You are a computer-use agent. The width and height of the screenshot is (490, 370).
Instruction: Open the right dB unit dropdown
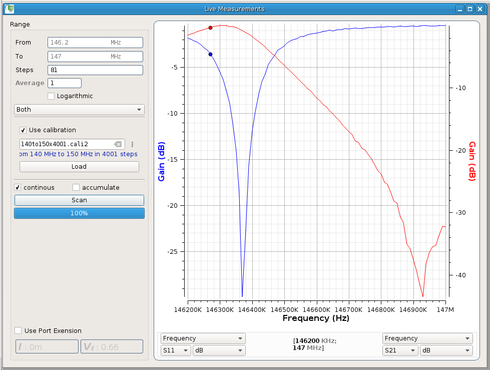tap(446, 350)
